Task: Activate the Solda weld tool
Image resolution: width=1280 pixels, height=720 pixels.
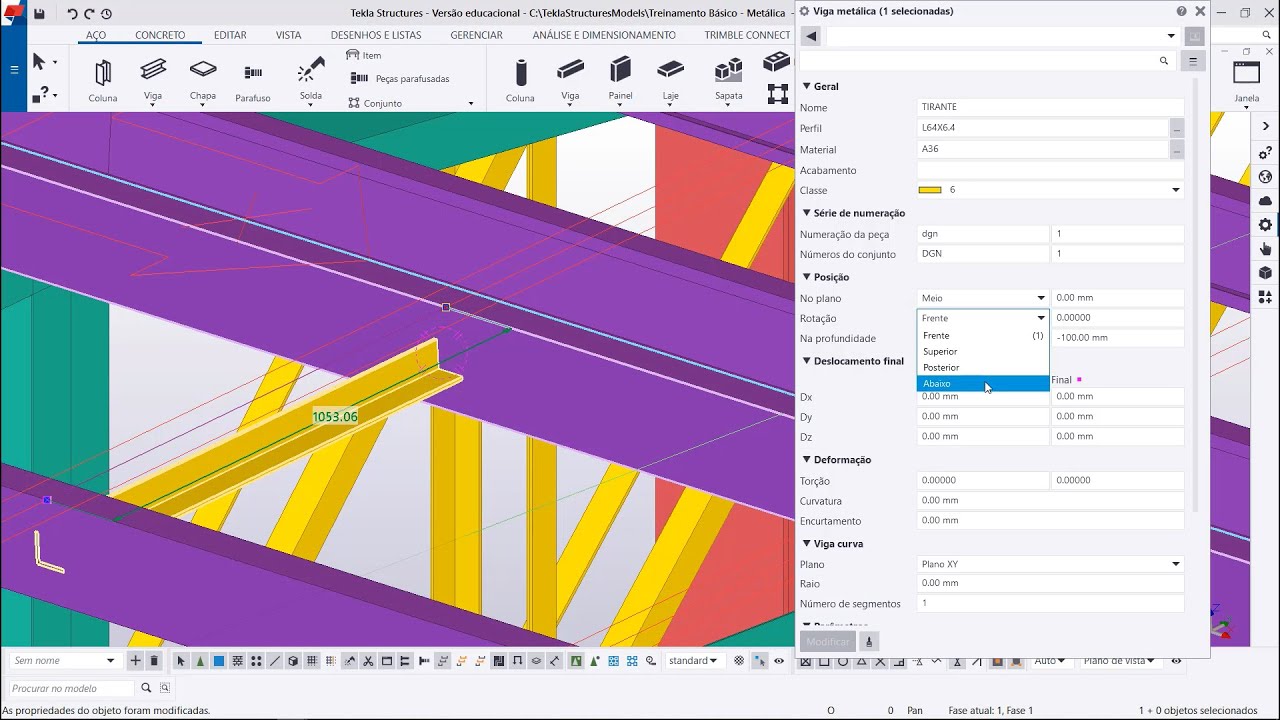Action: [x=311, y=70]
